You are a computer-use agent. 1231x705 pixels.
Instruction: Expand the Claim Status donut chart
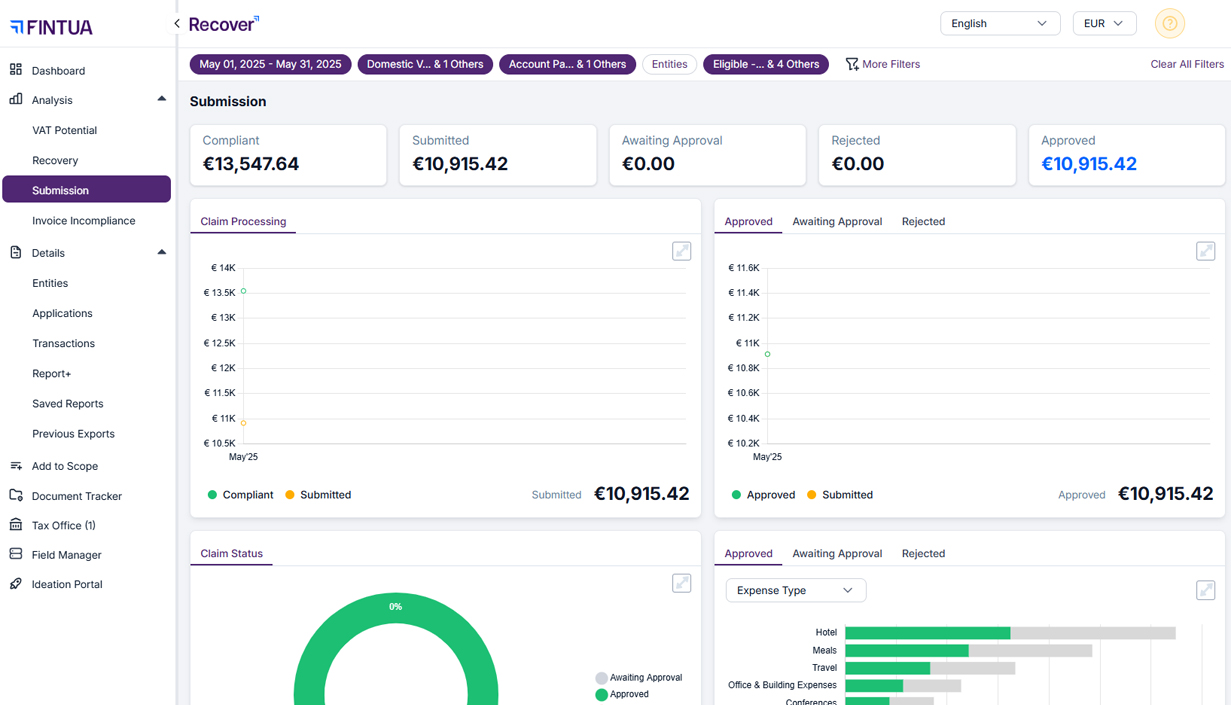coord(681,583)
